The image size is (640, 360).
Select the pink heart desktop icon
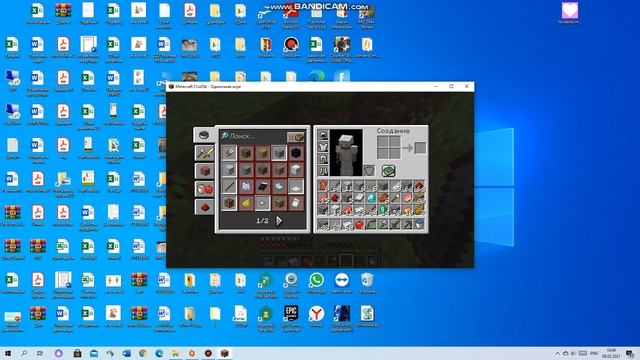(570, 13)
